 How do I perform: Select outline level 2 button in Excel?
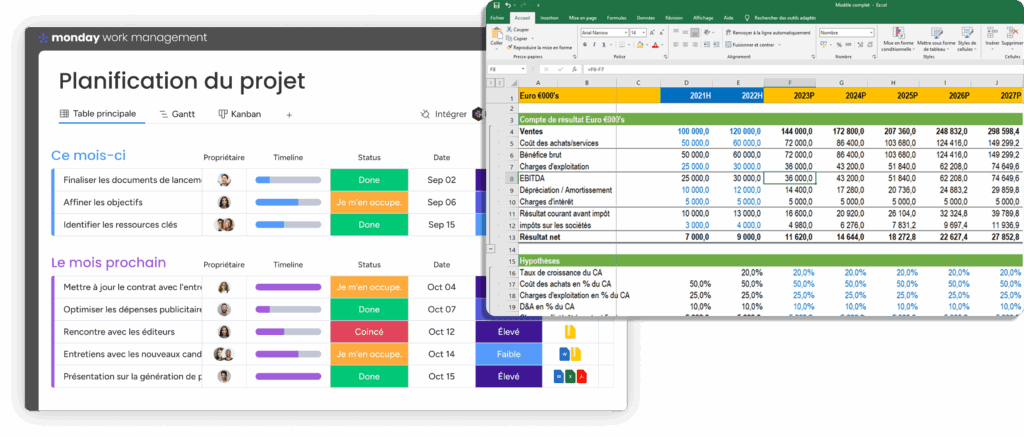pyautogui.click(x=500, y=83)
